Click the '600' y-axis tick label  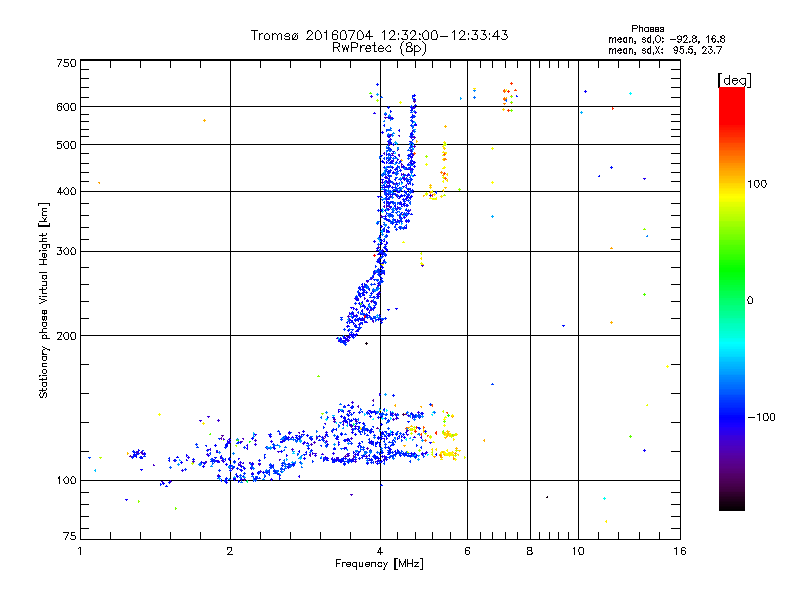click(66, 107)
